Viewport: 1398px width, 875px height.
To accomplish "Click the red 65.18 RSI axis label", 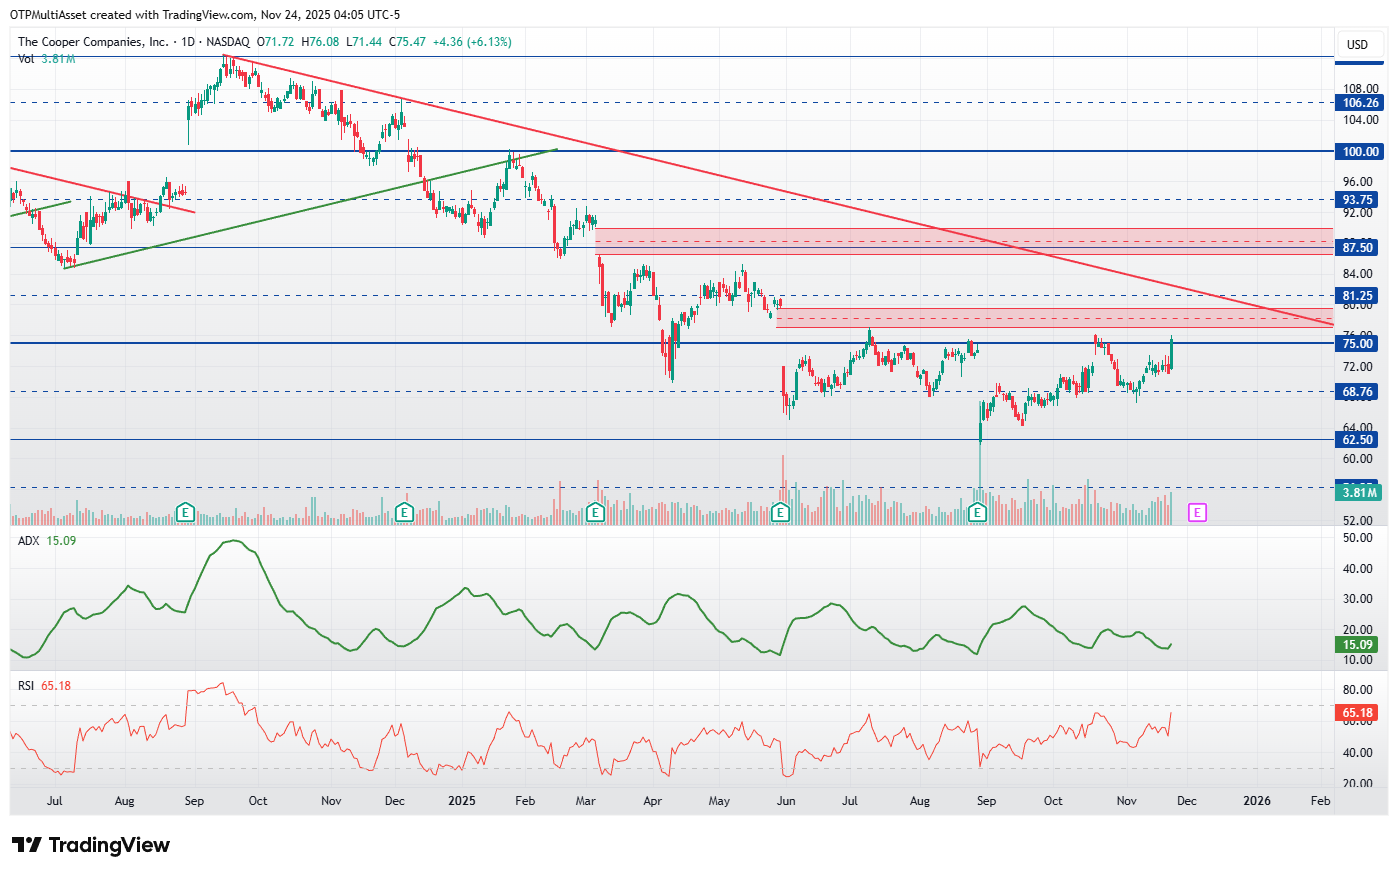I will coord(1357,713).
